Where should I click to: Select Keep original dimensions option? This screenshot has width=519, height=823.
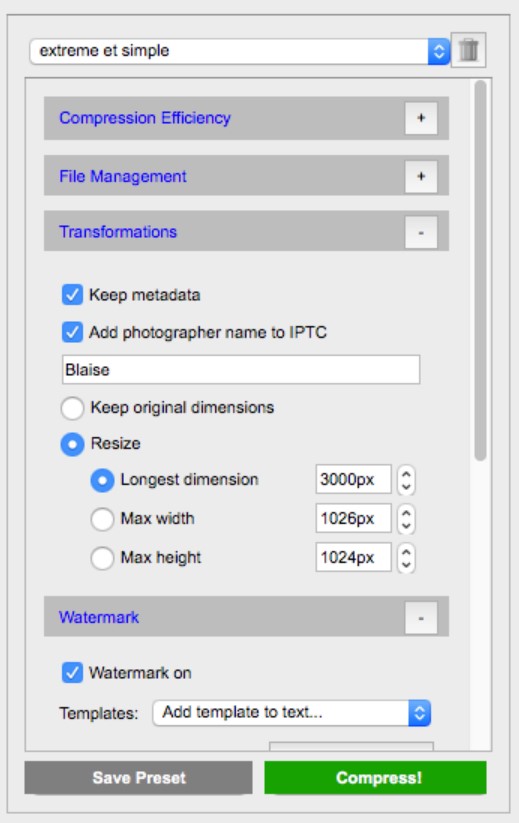pyautogui.click(x=72, y=408)
